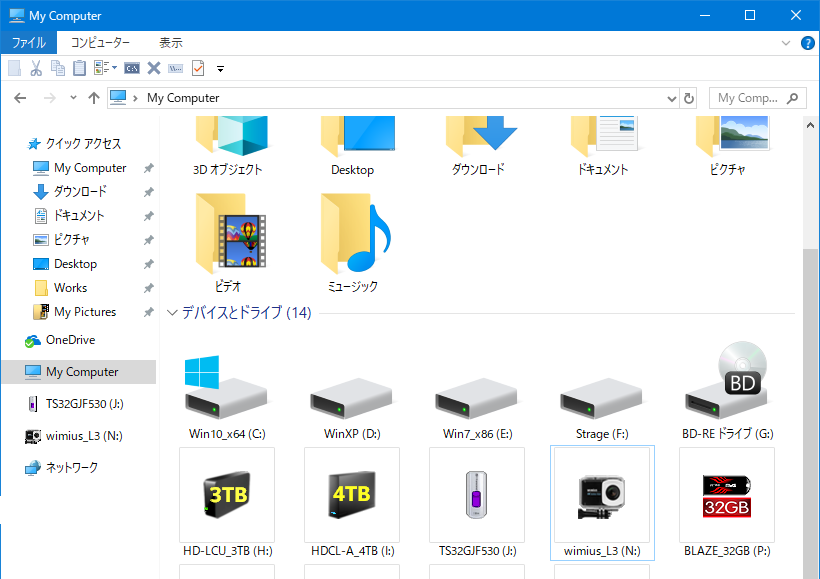Select the ピクチャ folder in main pane

pos(727,145)
